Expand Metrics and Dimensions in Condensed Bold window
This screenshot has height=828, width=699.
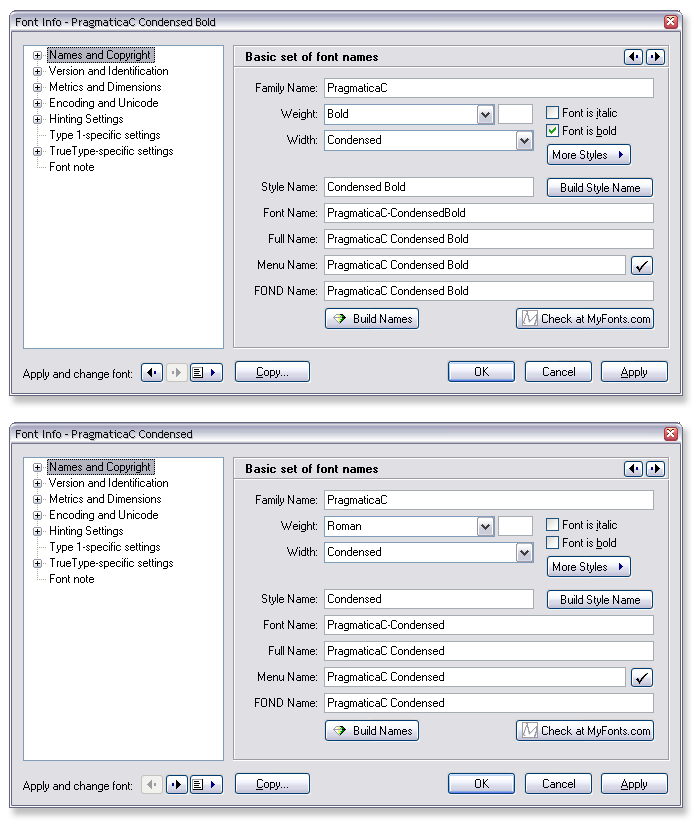(37, 87)
